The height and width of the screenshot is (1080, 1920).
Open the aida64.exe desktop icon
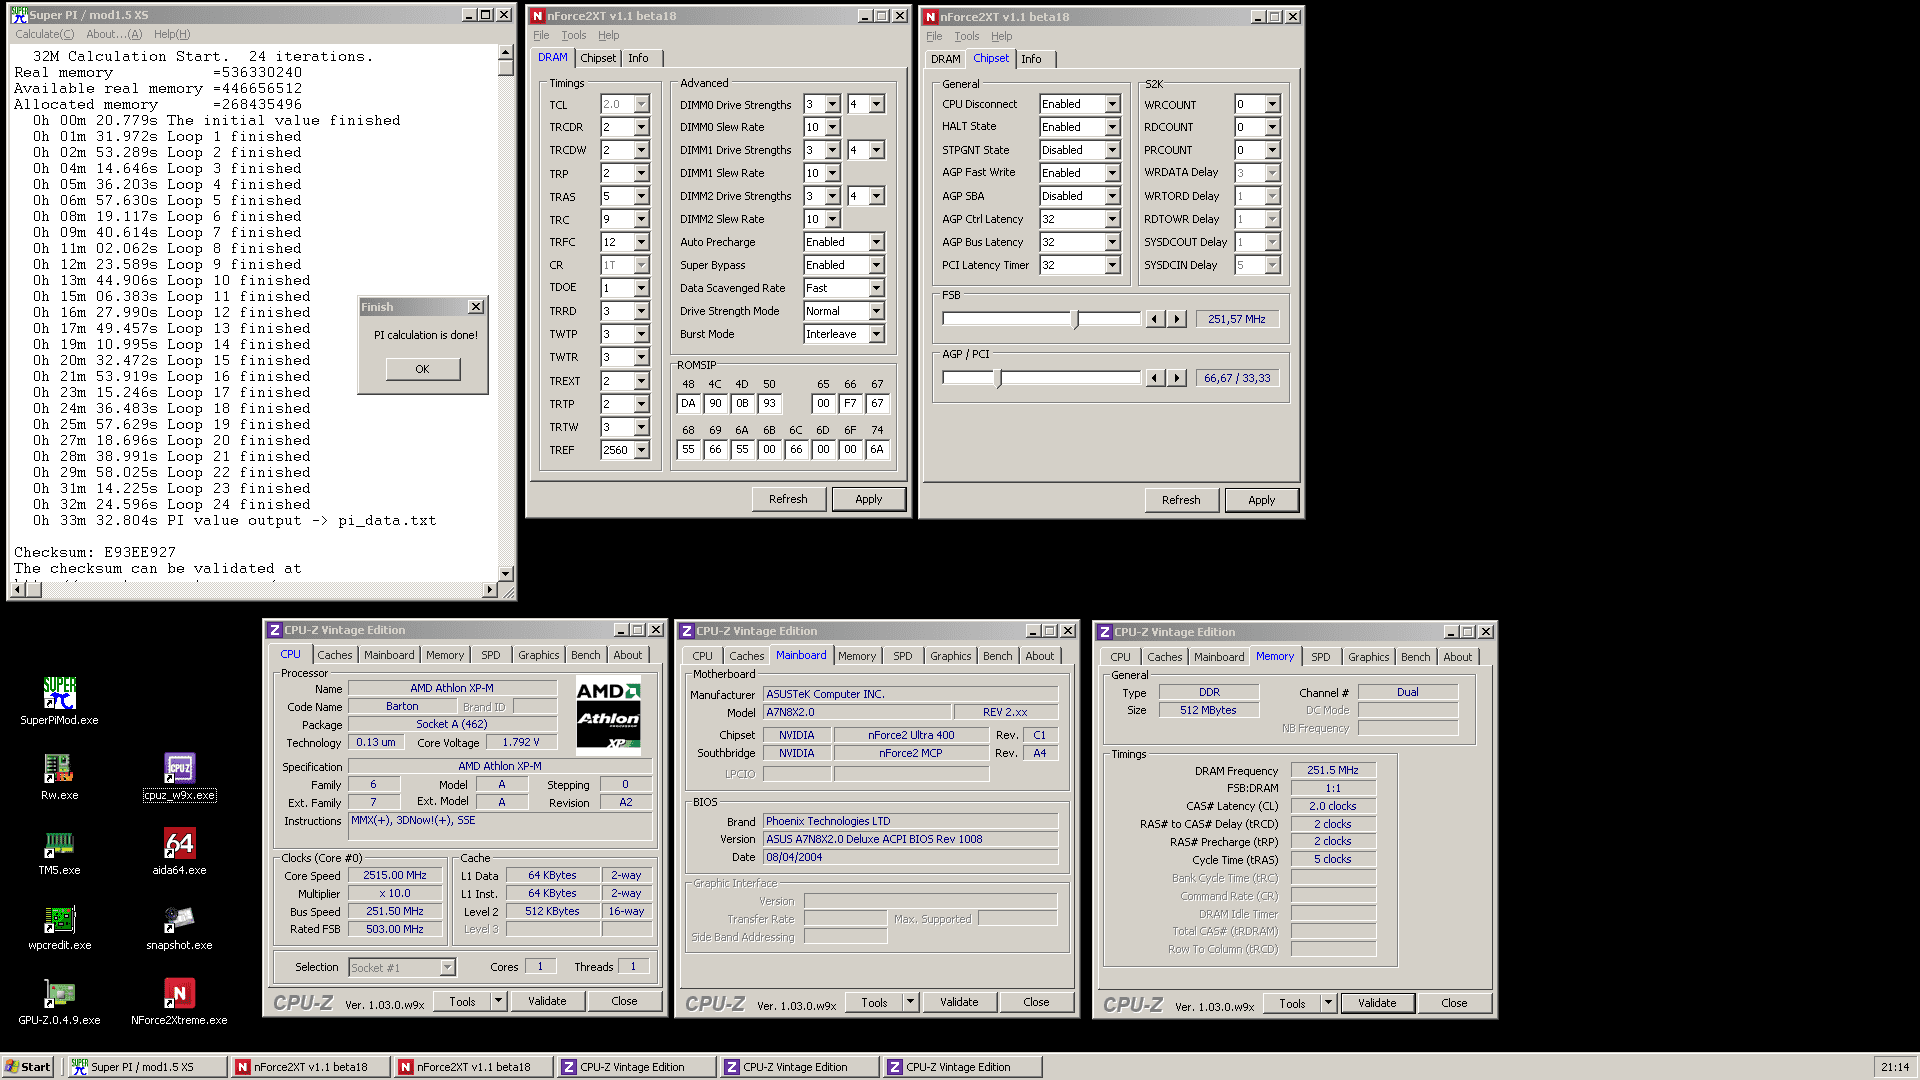pos(179,851)
